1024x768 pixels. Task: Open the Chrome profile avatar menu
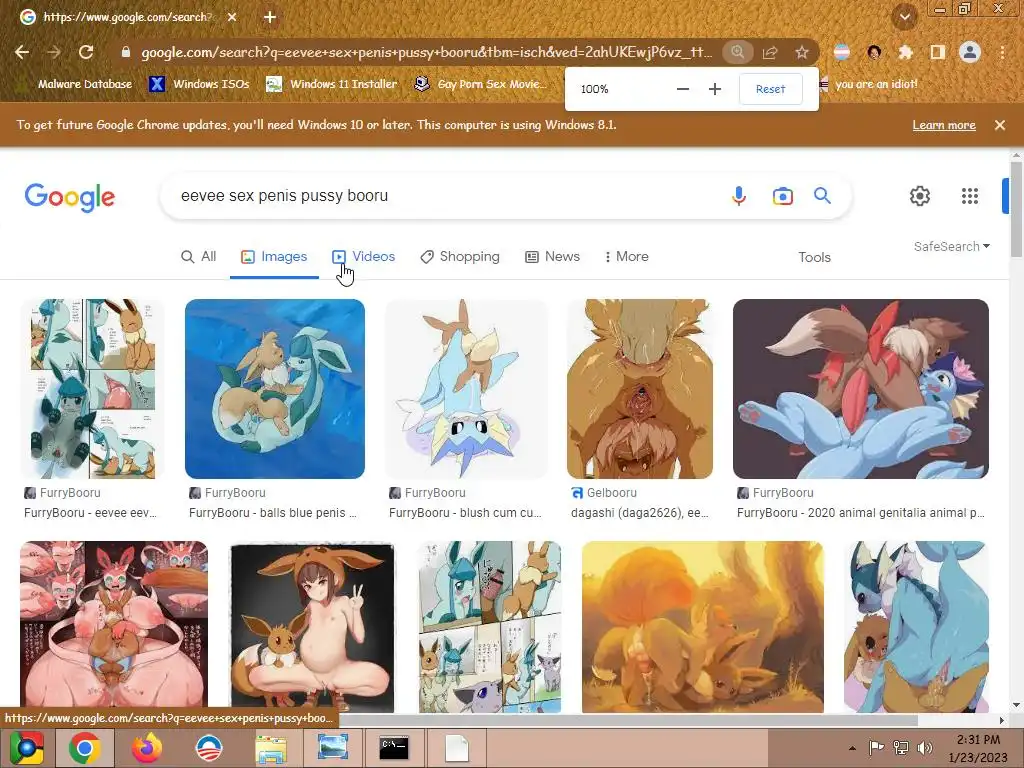click(x=970, y=52)
